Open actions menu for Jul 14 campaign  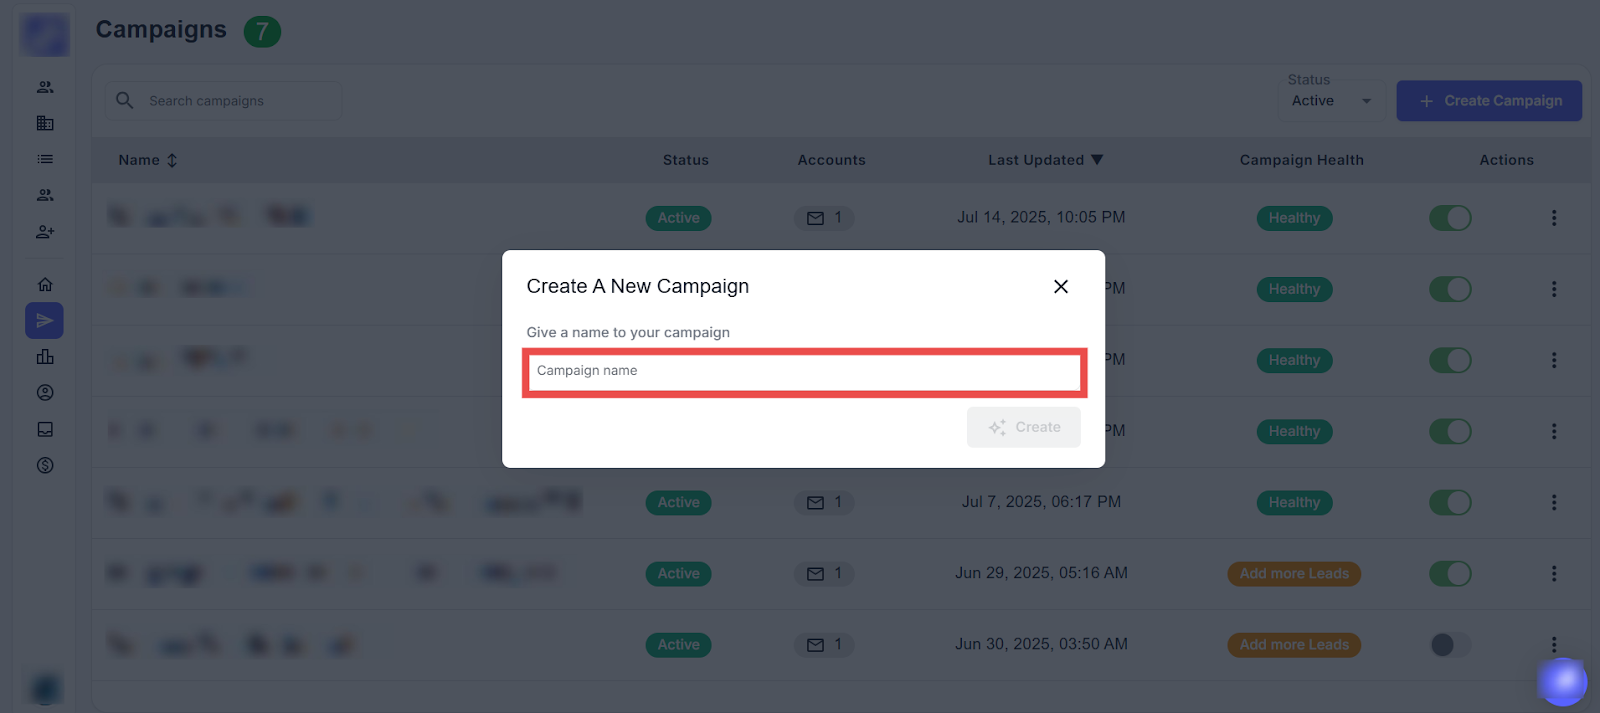1554,218
